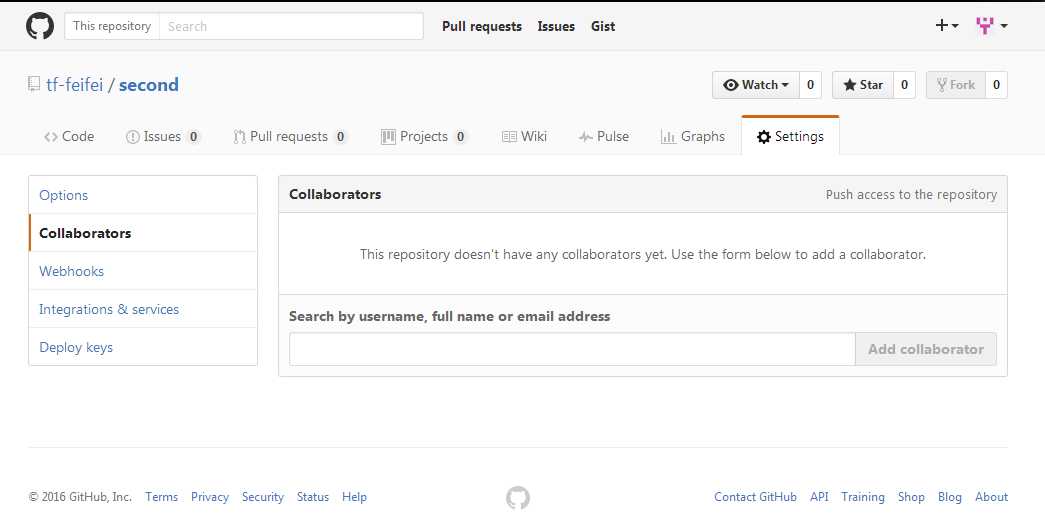Open the Wiki tab
The height and width of the screenshot is (530, 1045).
tap(524, 137)
